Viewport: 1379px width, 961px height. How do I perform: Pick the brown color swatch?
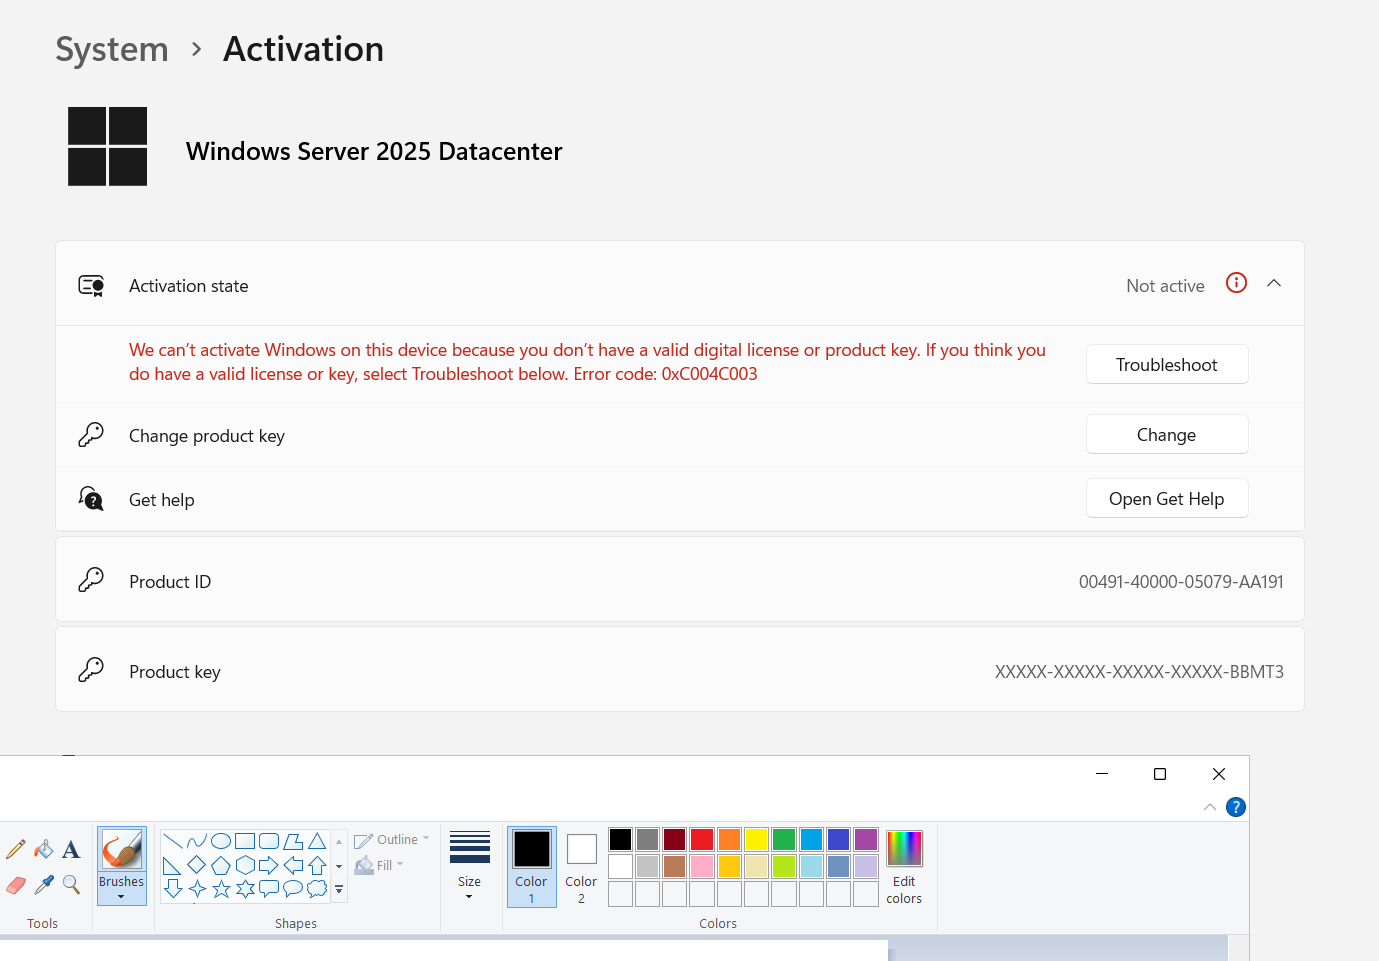675,866
